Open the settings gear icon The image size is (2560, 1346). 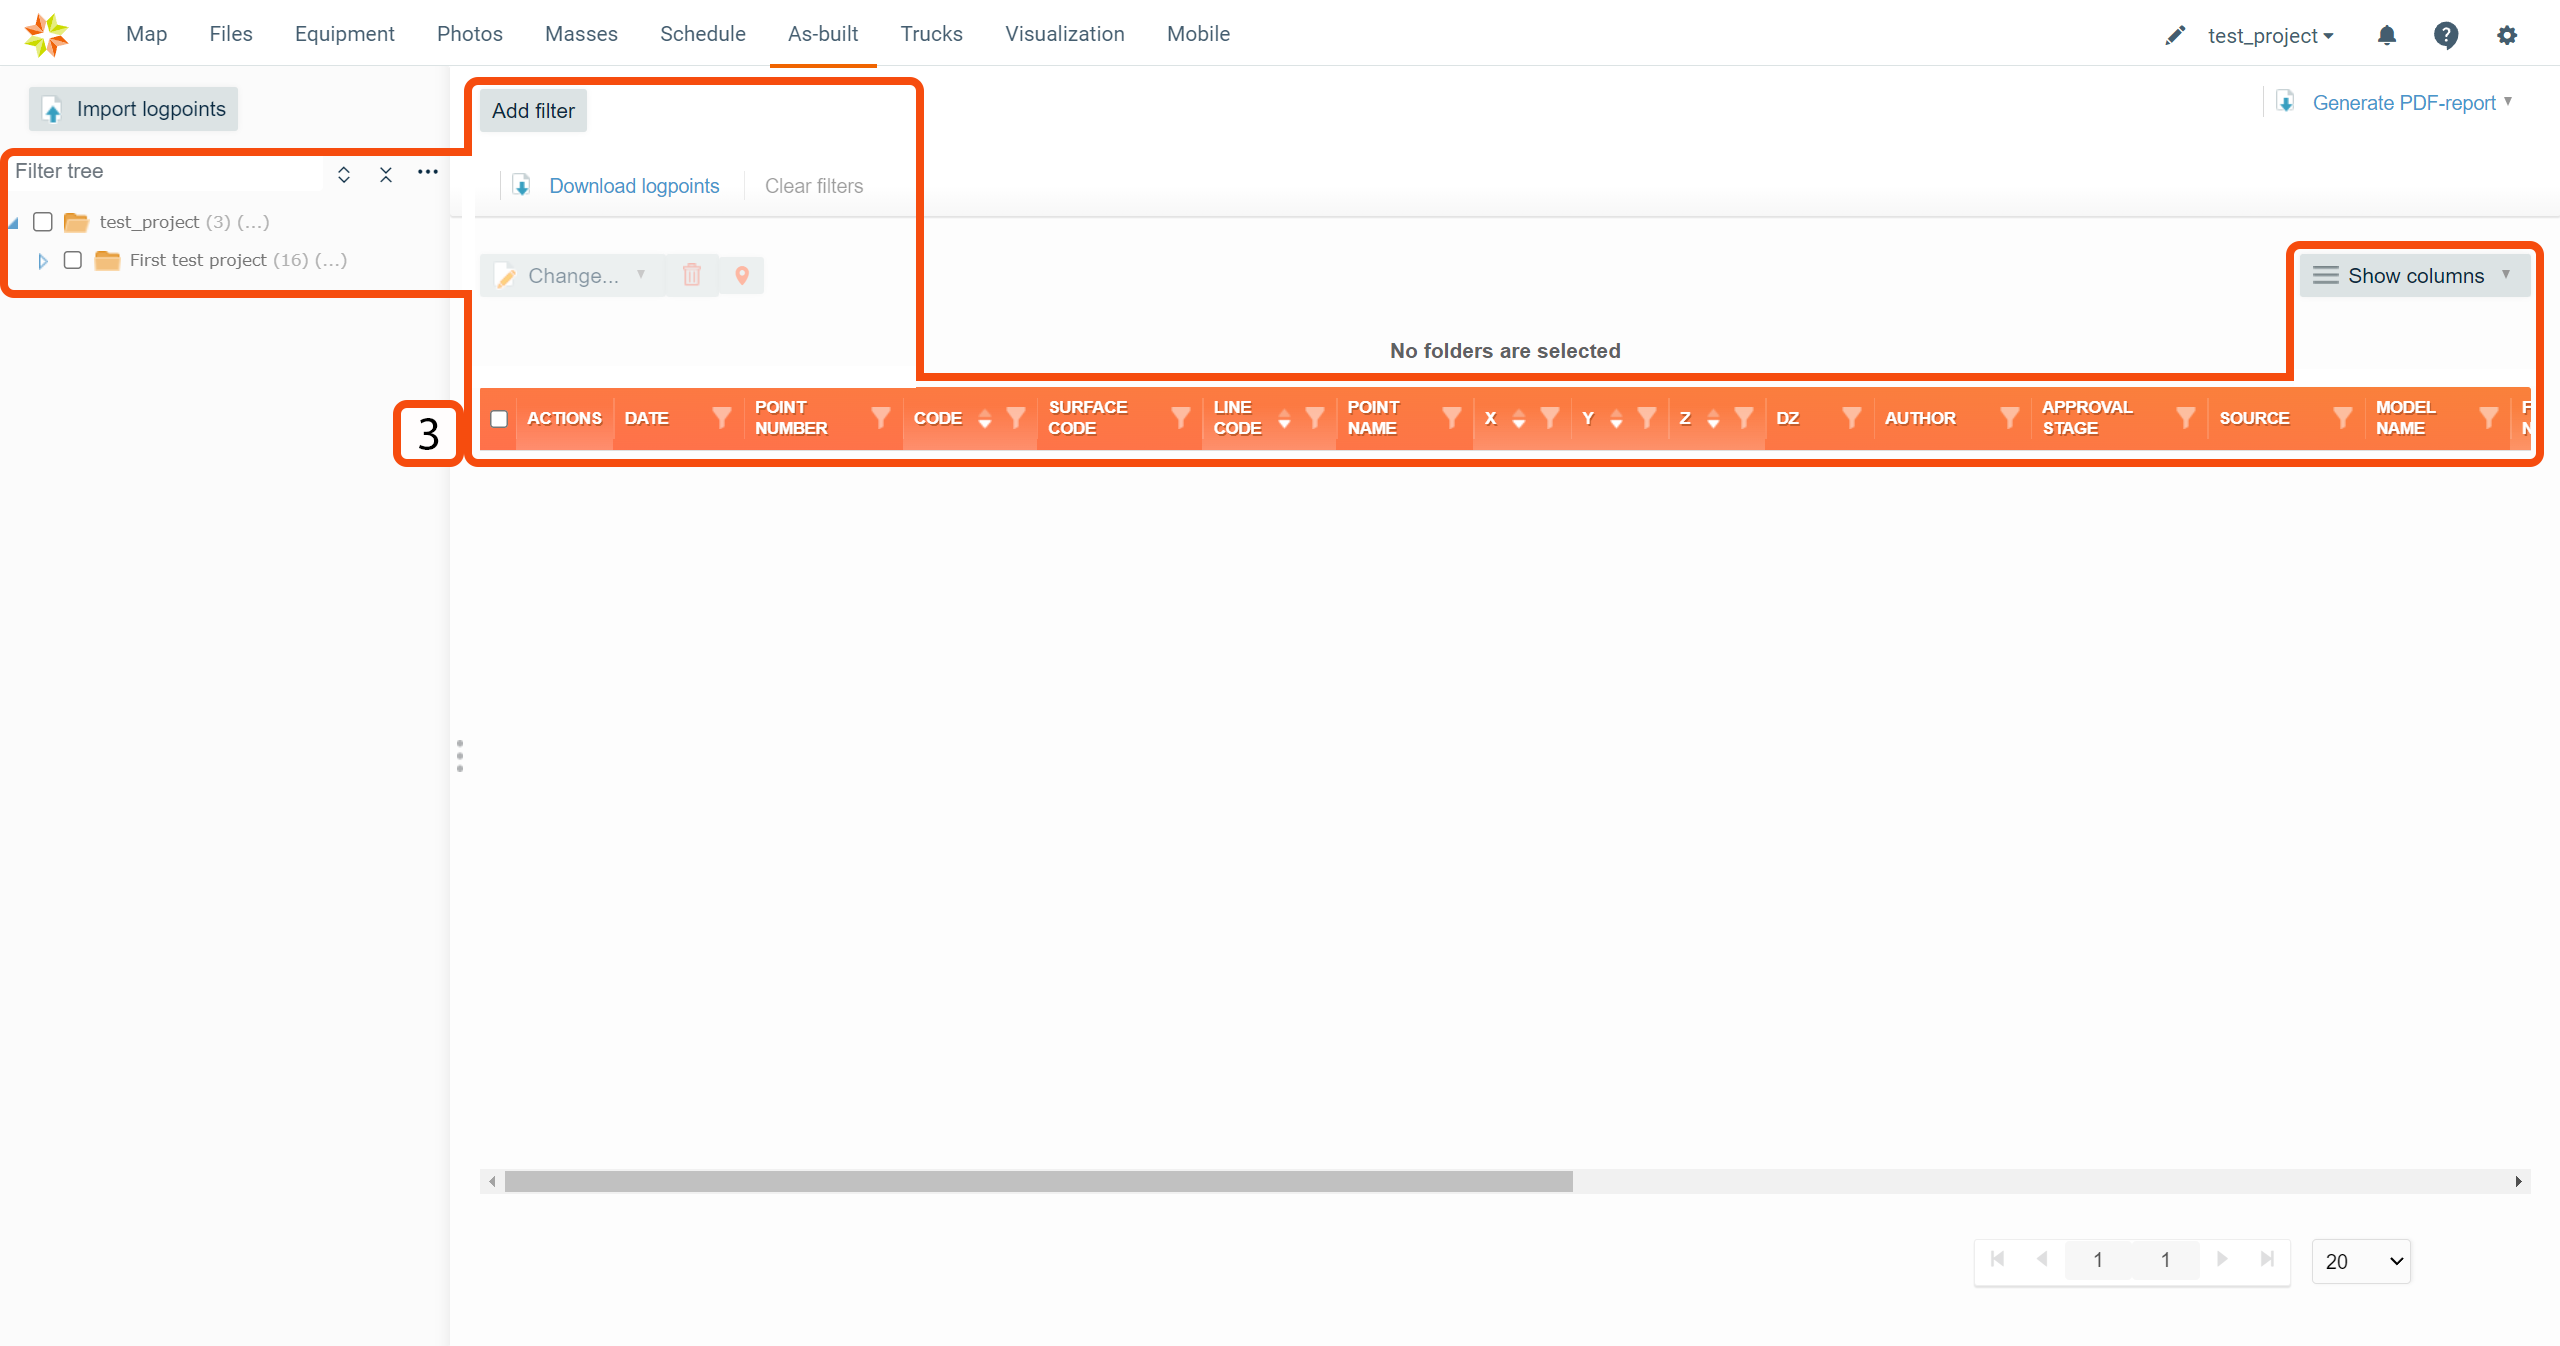2506,35
